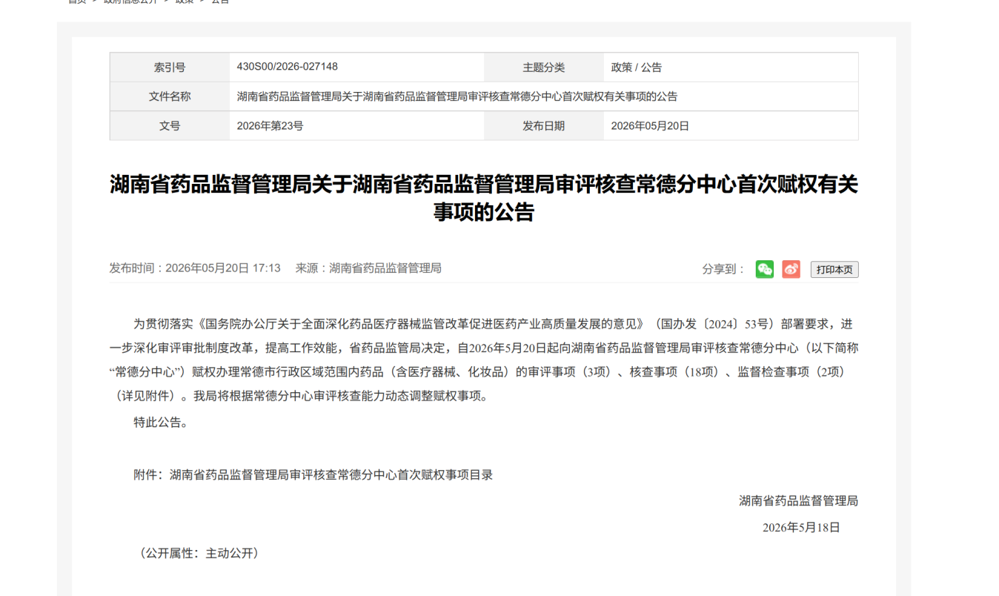This screenshot has width=999, height=596.
Task: Select index number 430S00/2026-027148
Action: point(287,66)
